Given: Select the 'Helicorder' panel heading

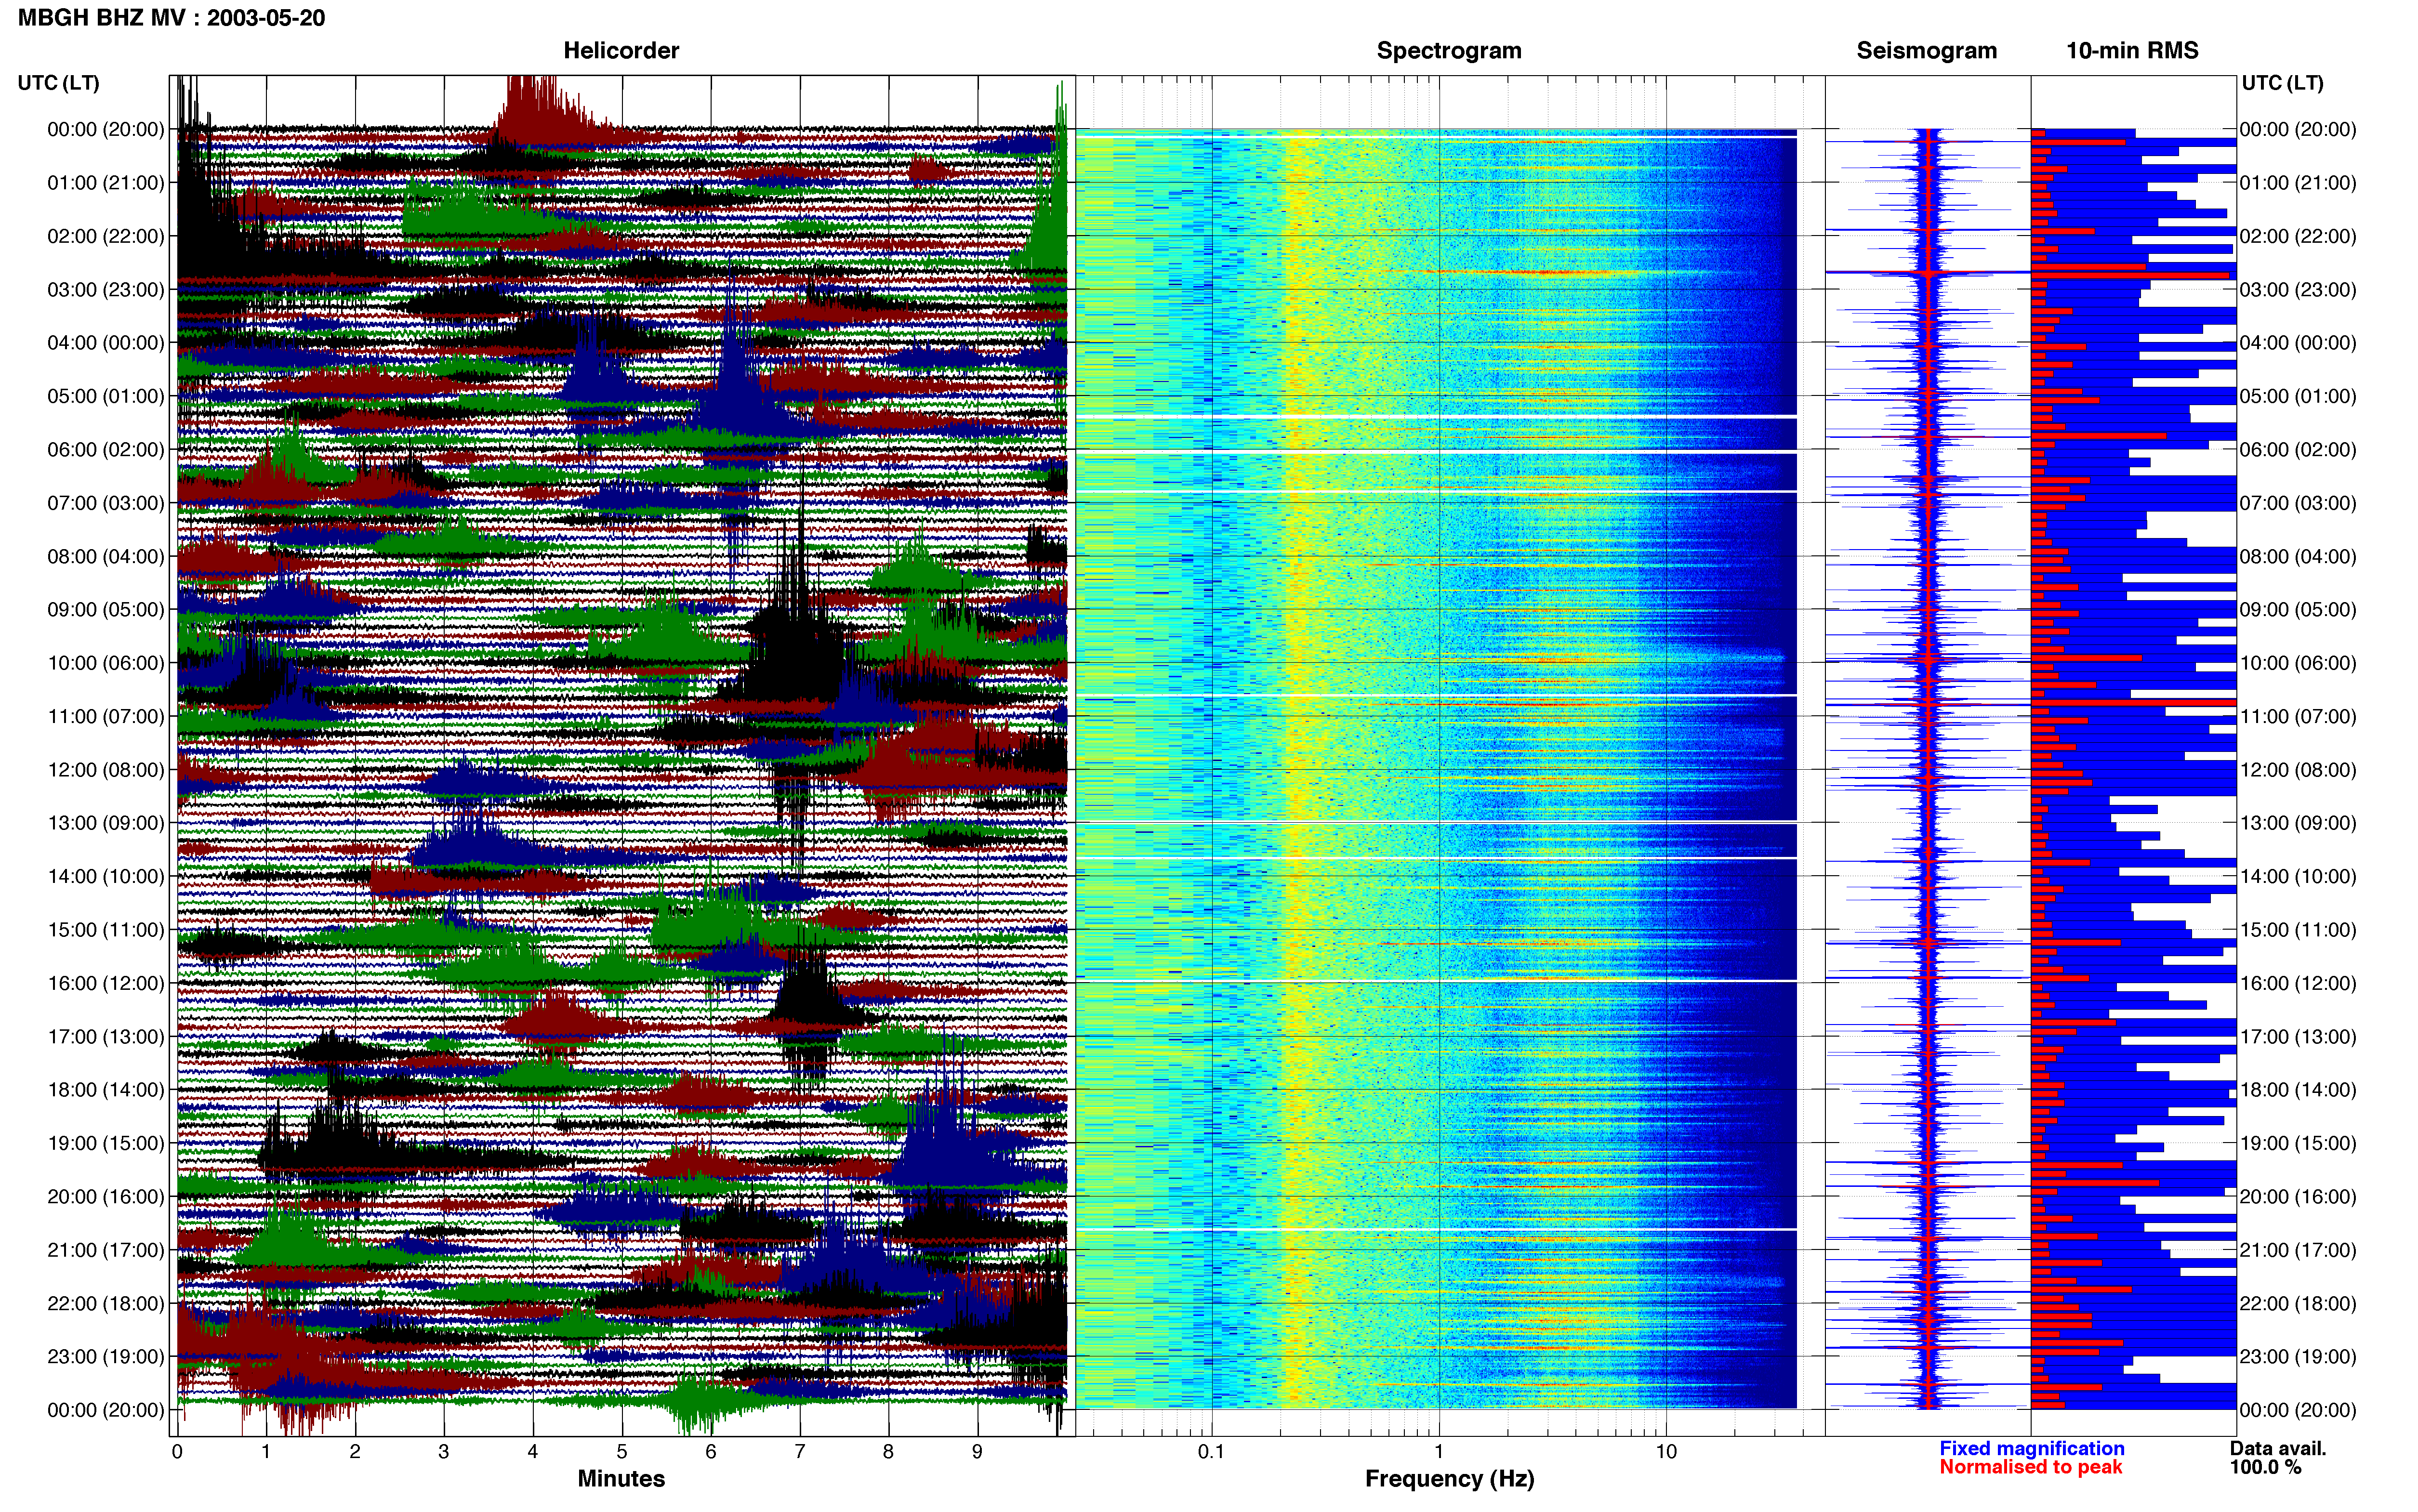Looking at the screenshot, I should point(621,51).
